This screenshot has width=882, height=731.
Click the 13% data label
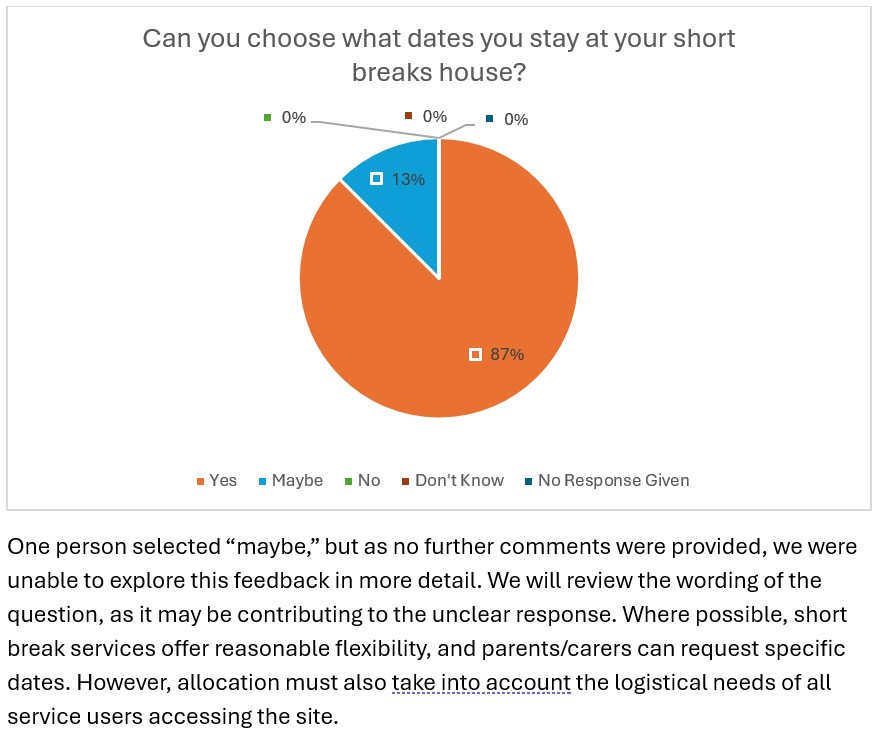[x=409, y=179]
